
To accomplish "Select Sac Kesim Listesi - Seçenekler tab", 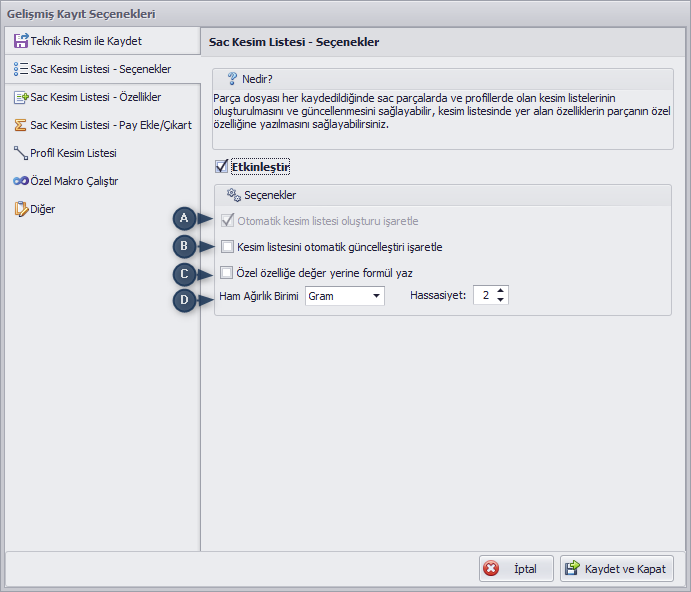I will click(x=103, y=69).
